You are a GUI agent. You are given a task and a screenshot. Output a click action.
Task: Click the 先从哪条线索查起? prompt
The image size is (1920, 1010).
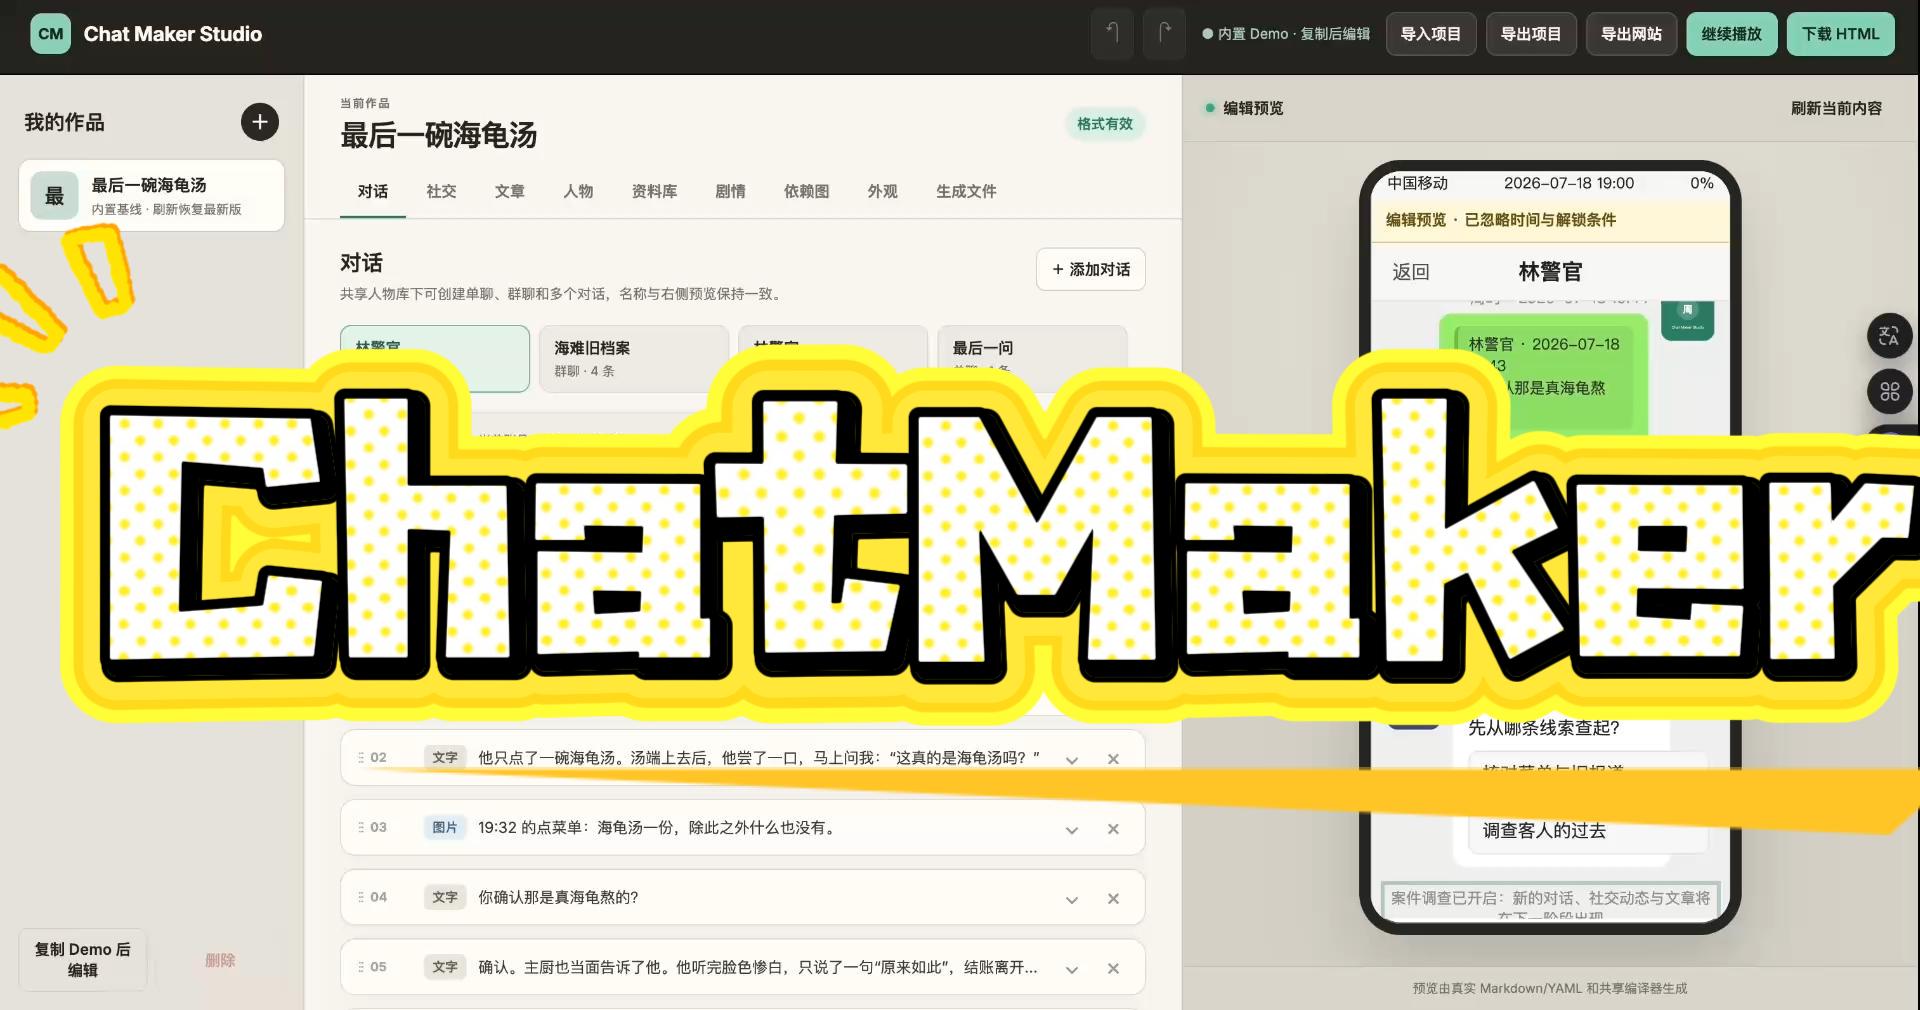point(1543,728)
